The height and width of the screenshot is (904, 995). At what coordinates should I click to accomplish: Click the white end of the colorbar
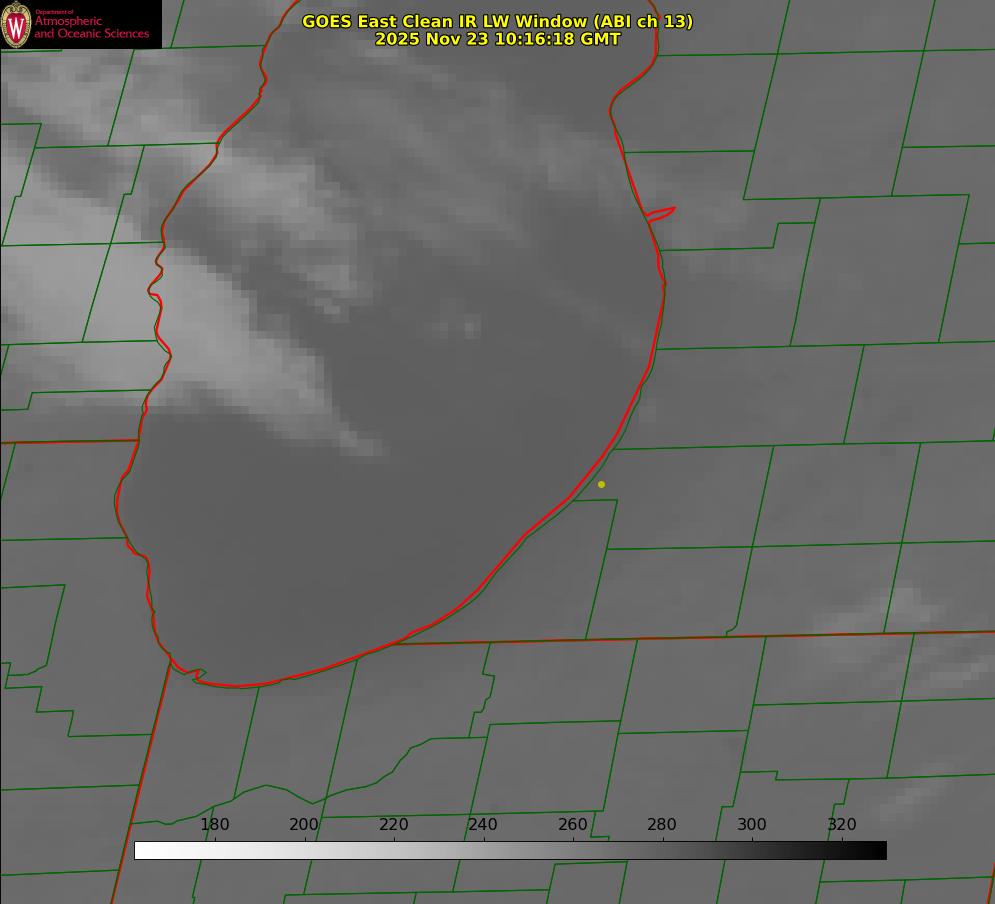tap(141, 850)
